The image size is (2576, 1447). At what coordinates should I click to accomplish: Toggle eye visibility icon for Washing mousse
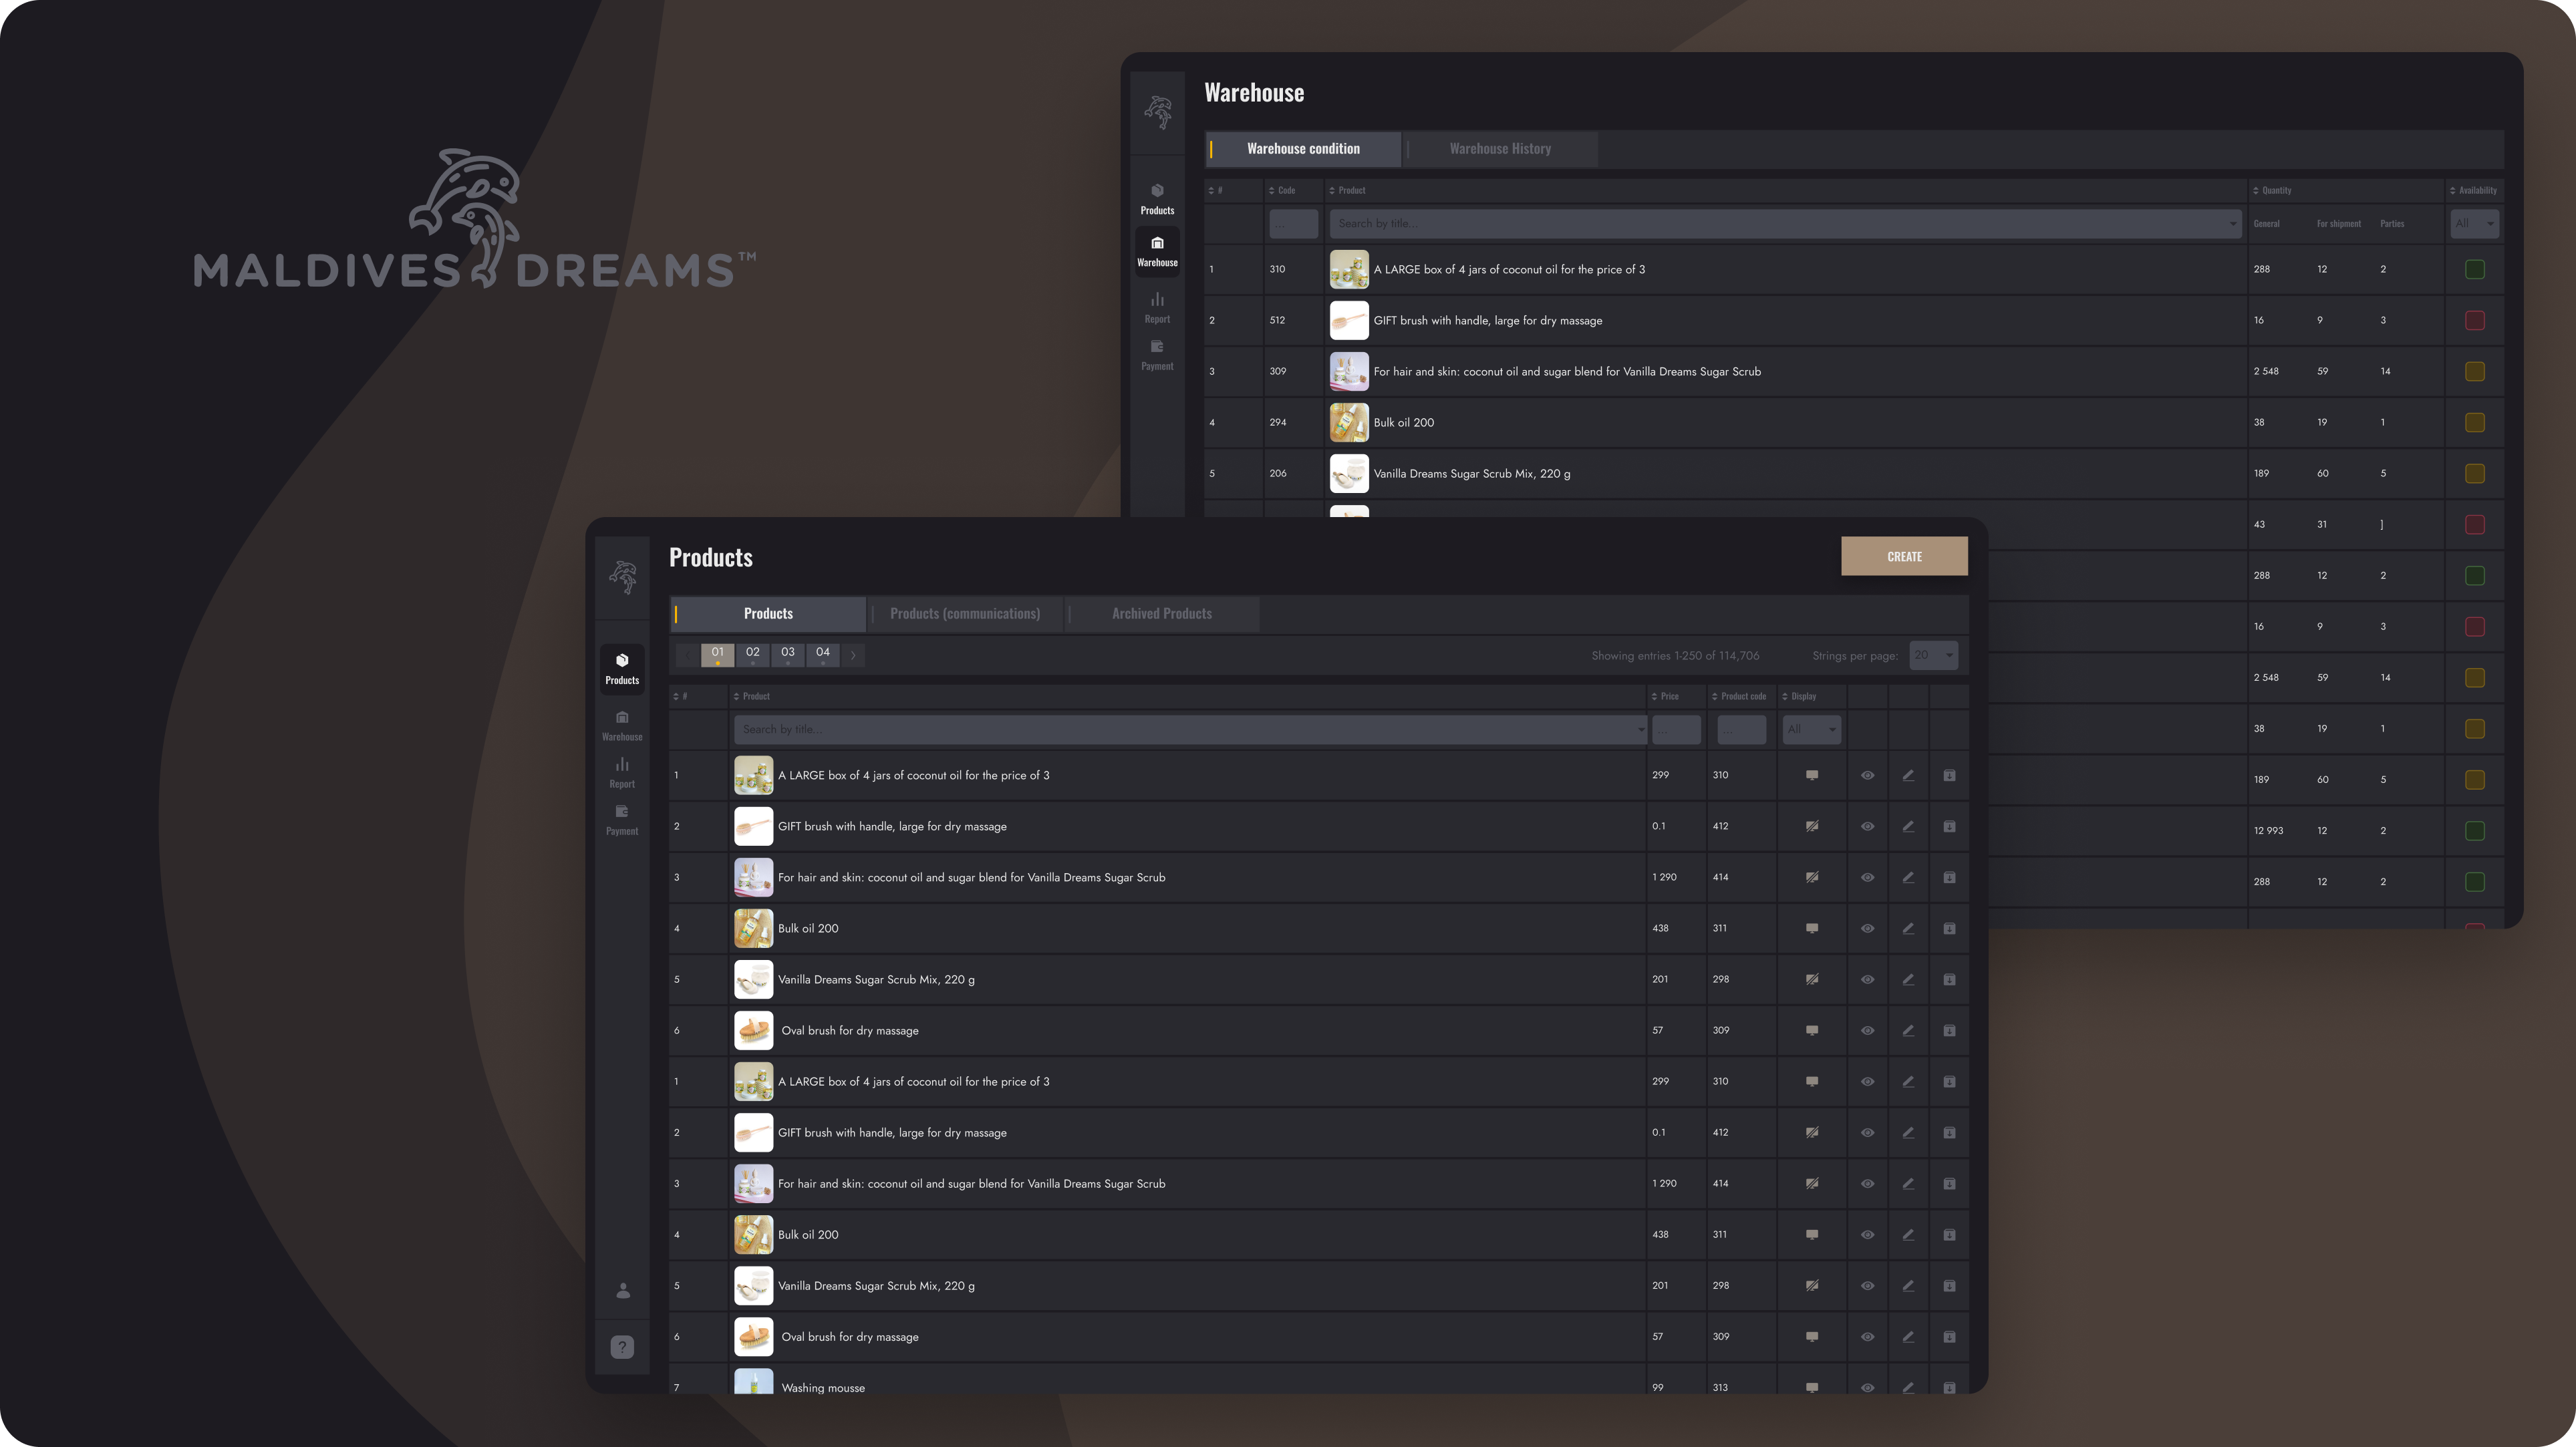tap(1867, 1387)
